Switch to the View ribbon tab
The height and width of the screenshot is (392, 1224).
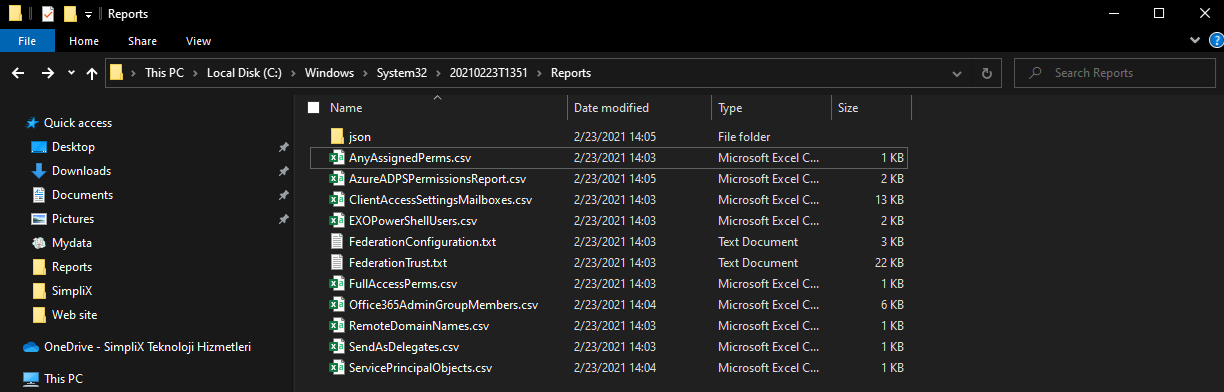point(198,41)
